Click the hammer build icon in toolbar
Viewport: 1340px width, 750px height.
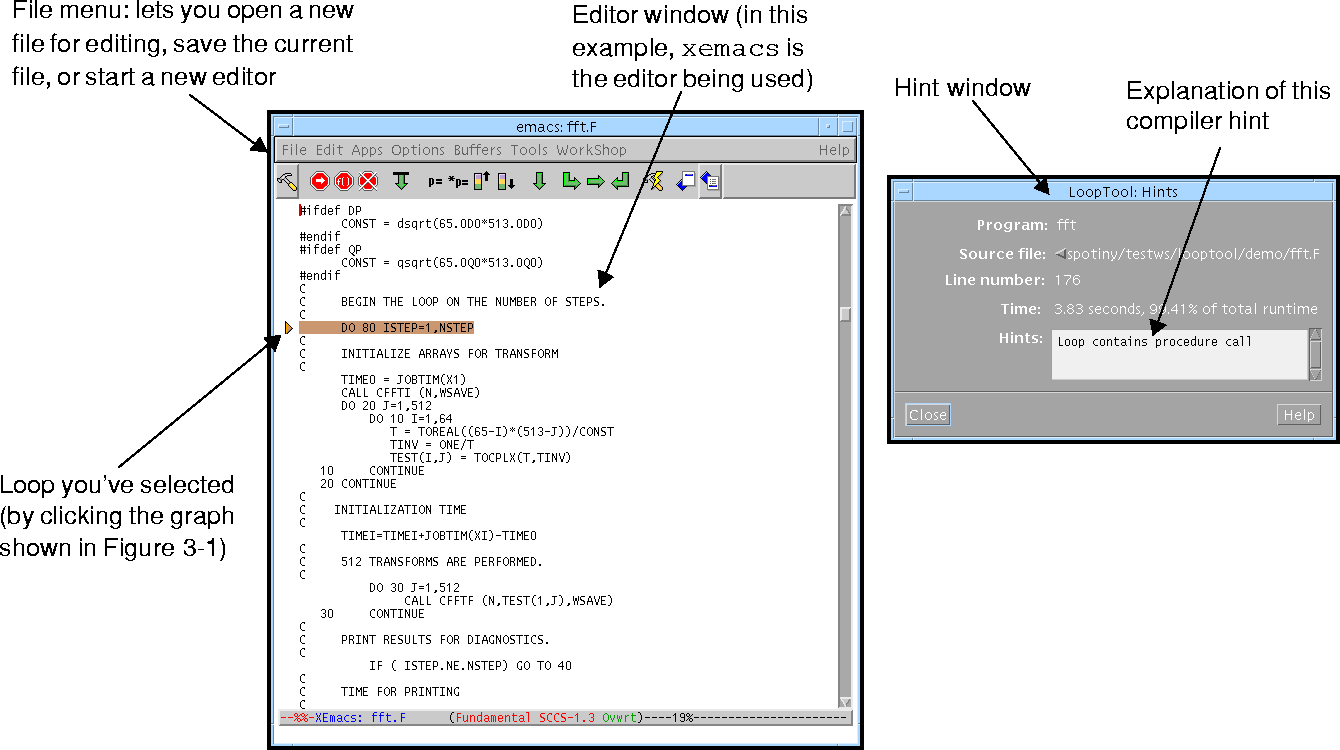286,181
